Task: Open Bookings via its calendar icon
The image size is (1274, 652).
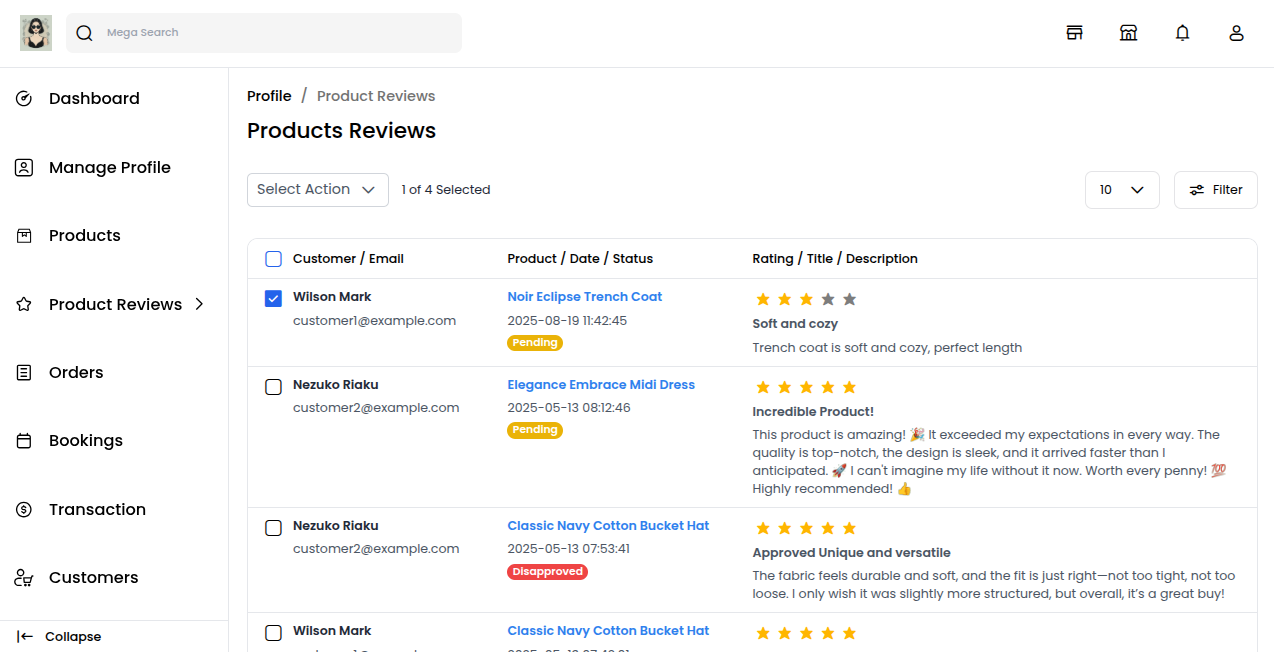Action: click(24, 440)
